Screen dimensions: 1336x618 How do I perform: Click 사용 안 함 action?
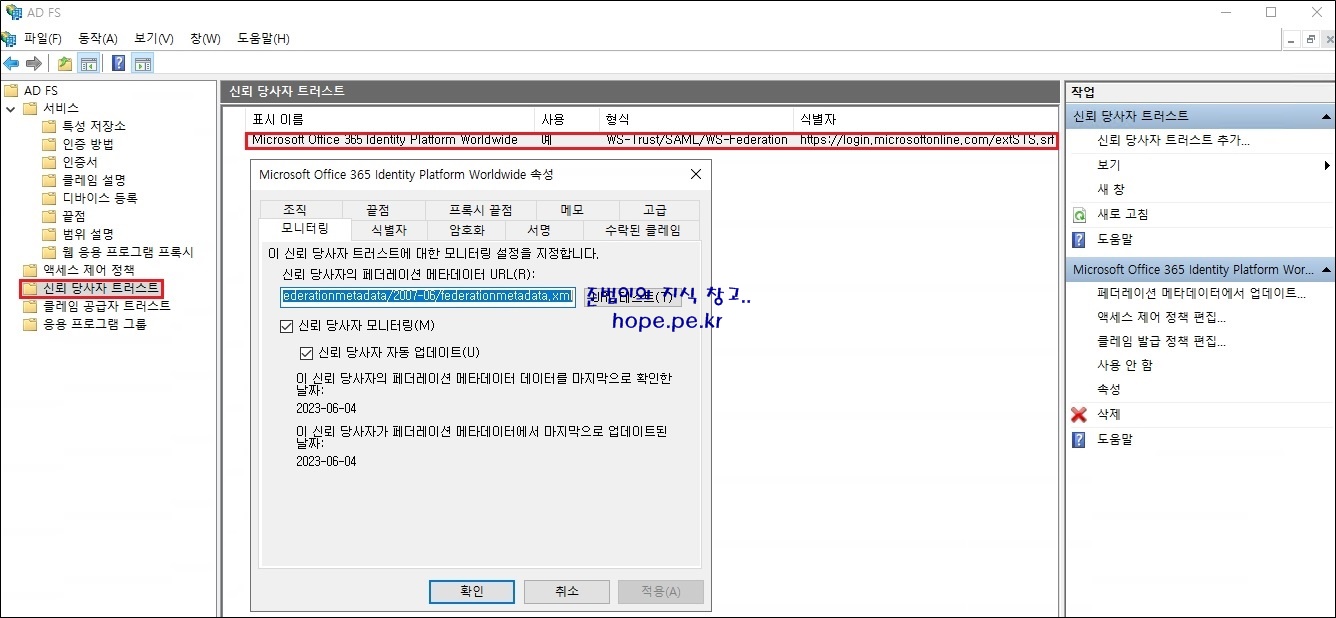(1124, 365)
